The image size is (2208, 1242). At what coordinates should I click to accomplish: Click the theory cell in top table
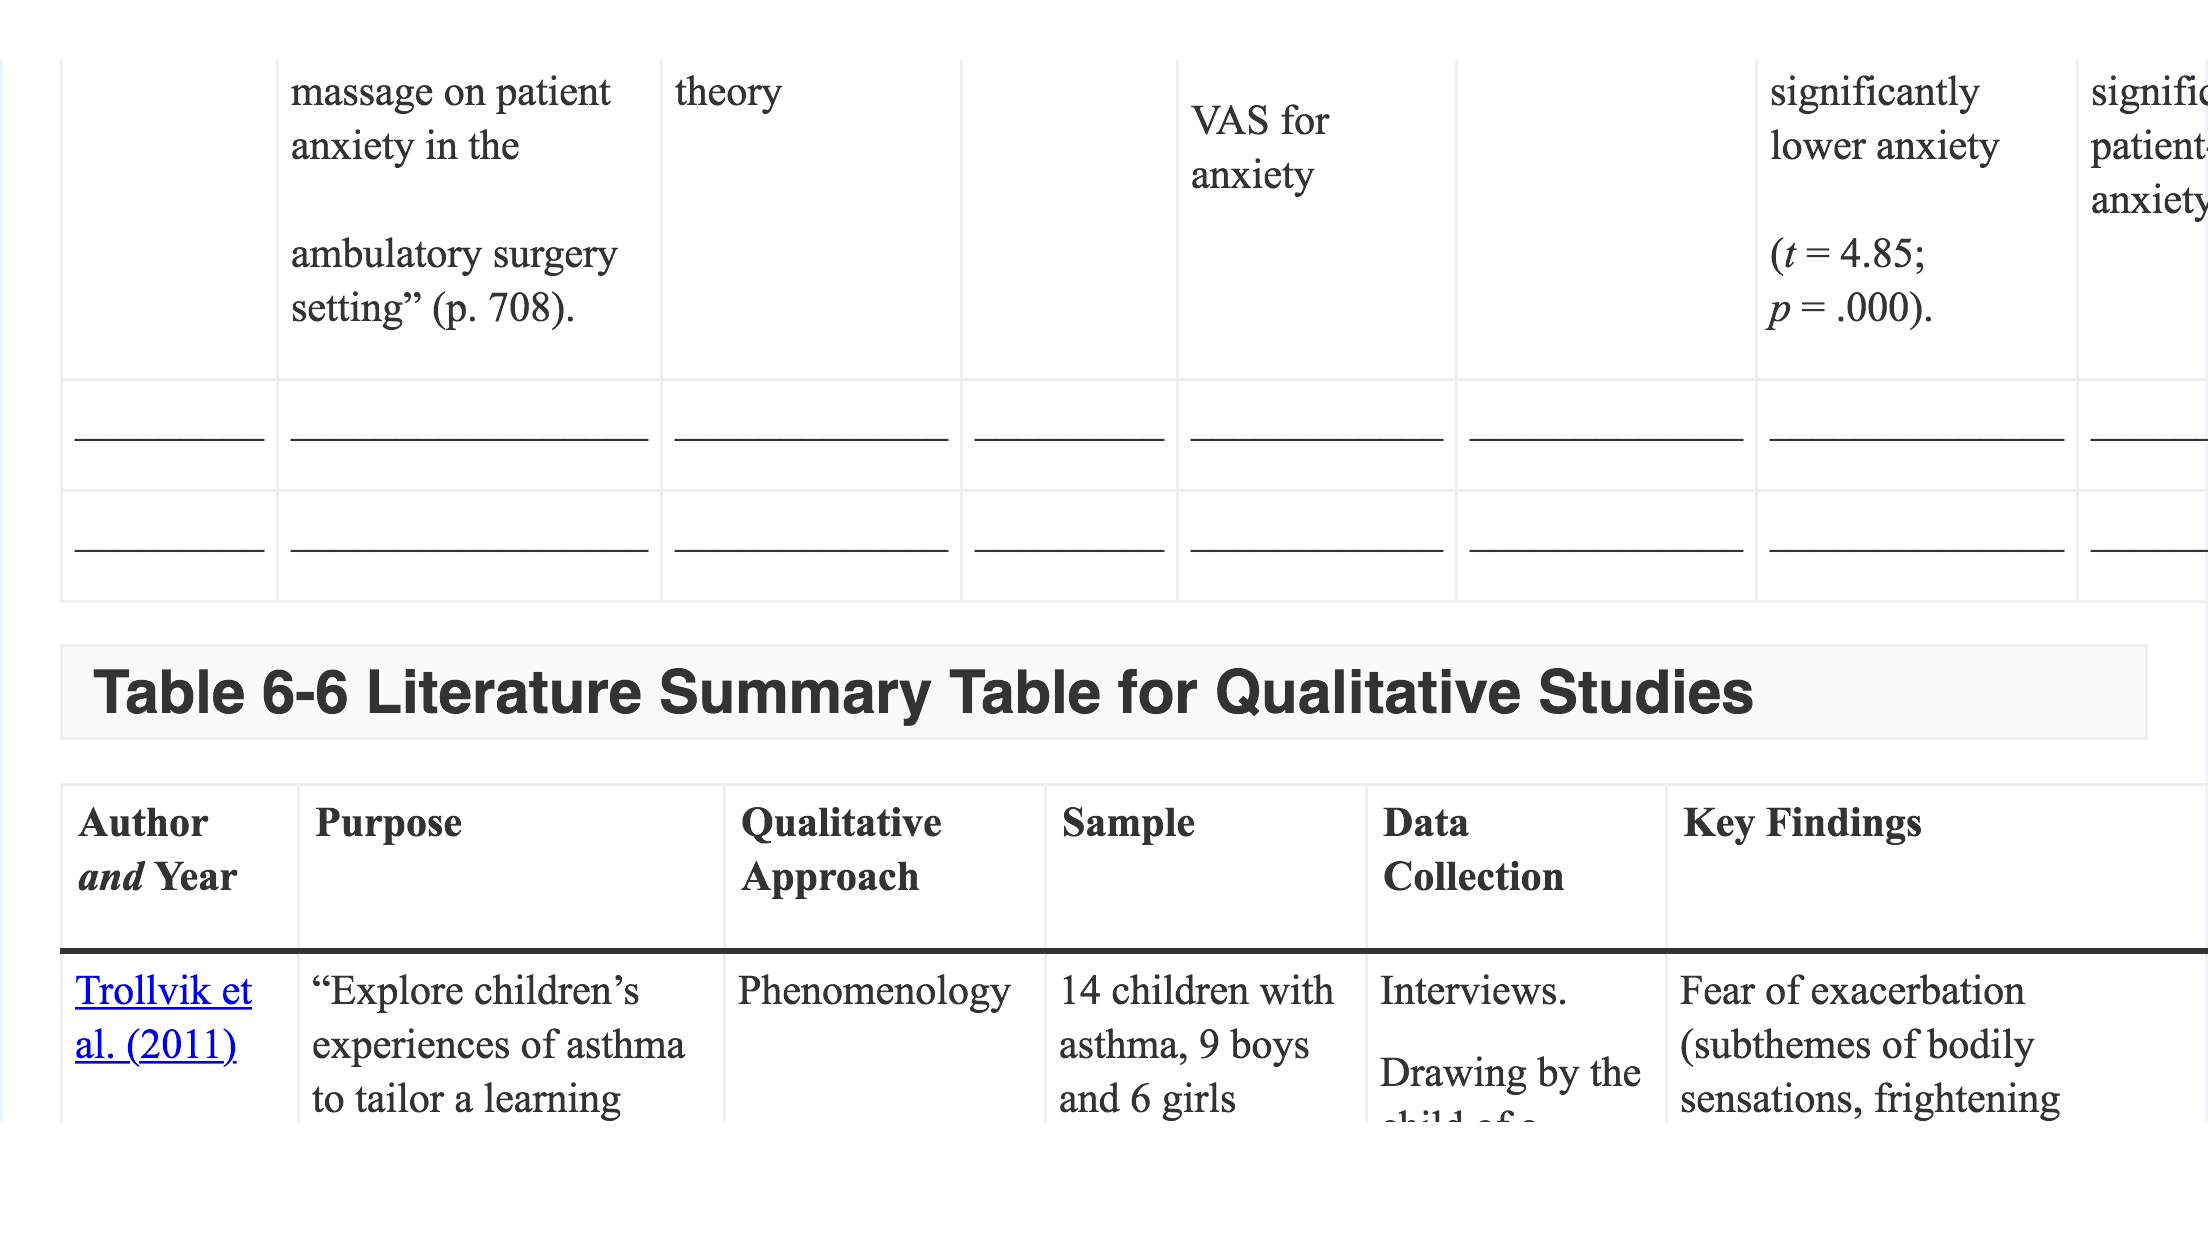tap(728, 92)
